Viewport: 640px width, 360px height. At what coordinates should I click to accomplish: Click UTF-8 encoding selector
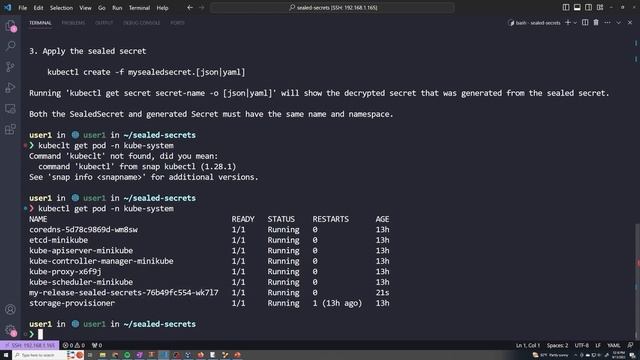(x=582, y=345)
